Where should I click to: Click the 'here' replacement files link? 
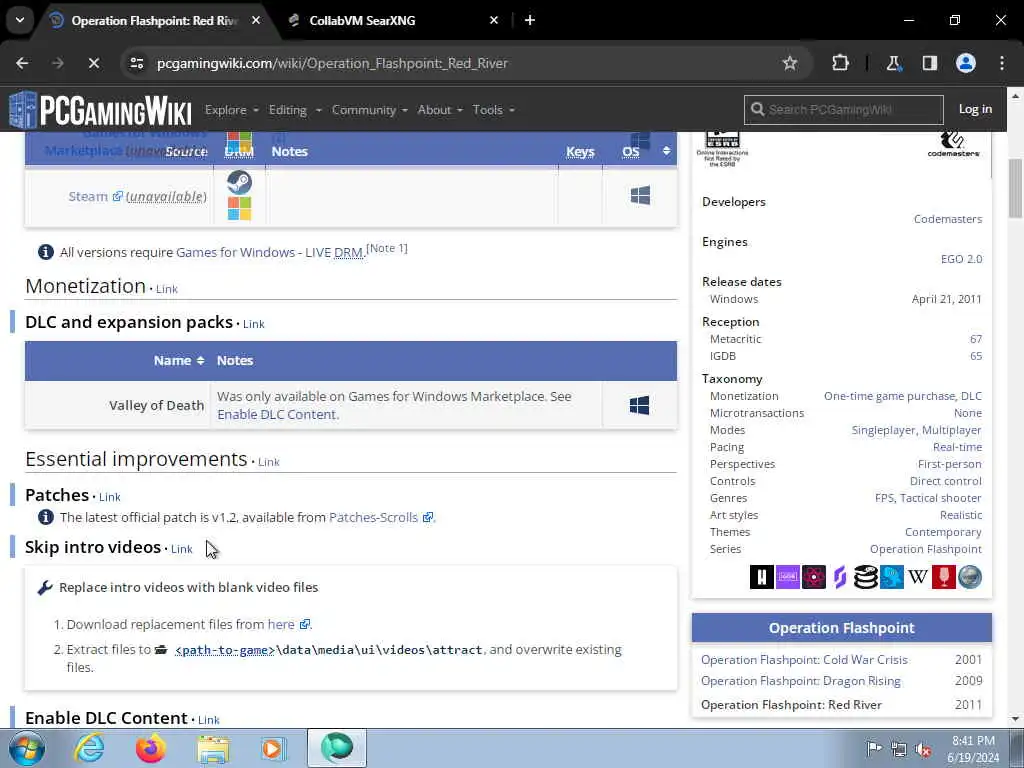(288, 624)
